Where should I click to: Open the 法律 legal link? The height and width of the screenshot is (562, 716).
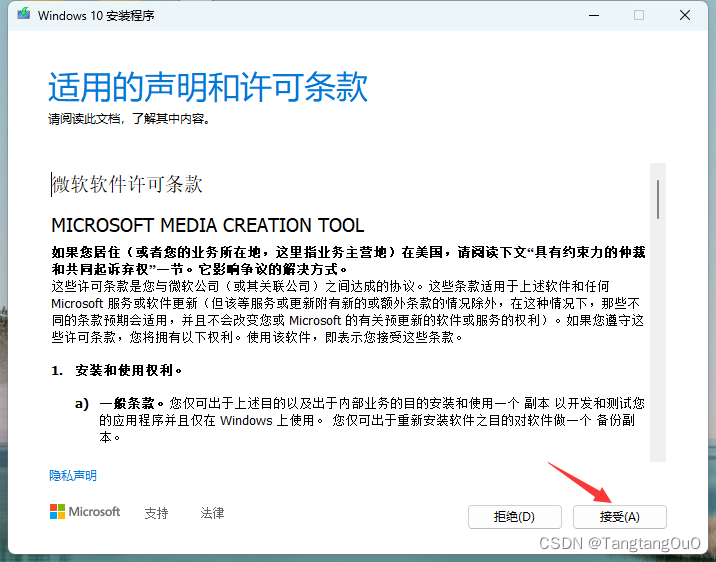[212, 513]
